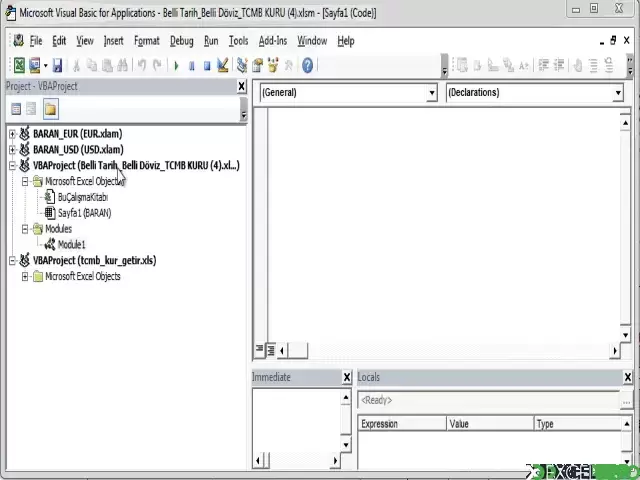640x480 pixels.
Task: Open the View menu
Action: coord(85,41)
